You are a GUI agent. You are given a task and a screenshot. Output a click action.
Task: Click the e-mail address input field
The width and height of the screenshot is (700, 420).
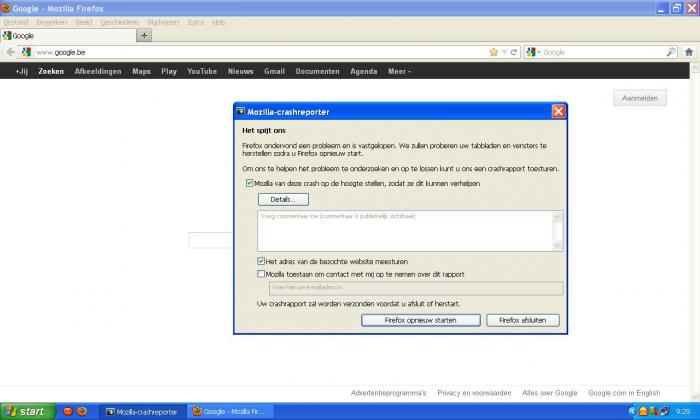tap(416, 288)
